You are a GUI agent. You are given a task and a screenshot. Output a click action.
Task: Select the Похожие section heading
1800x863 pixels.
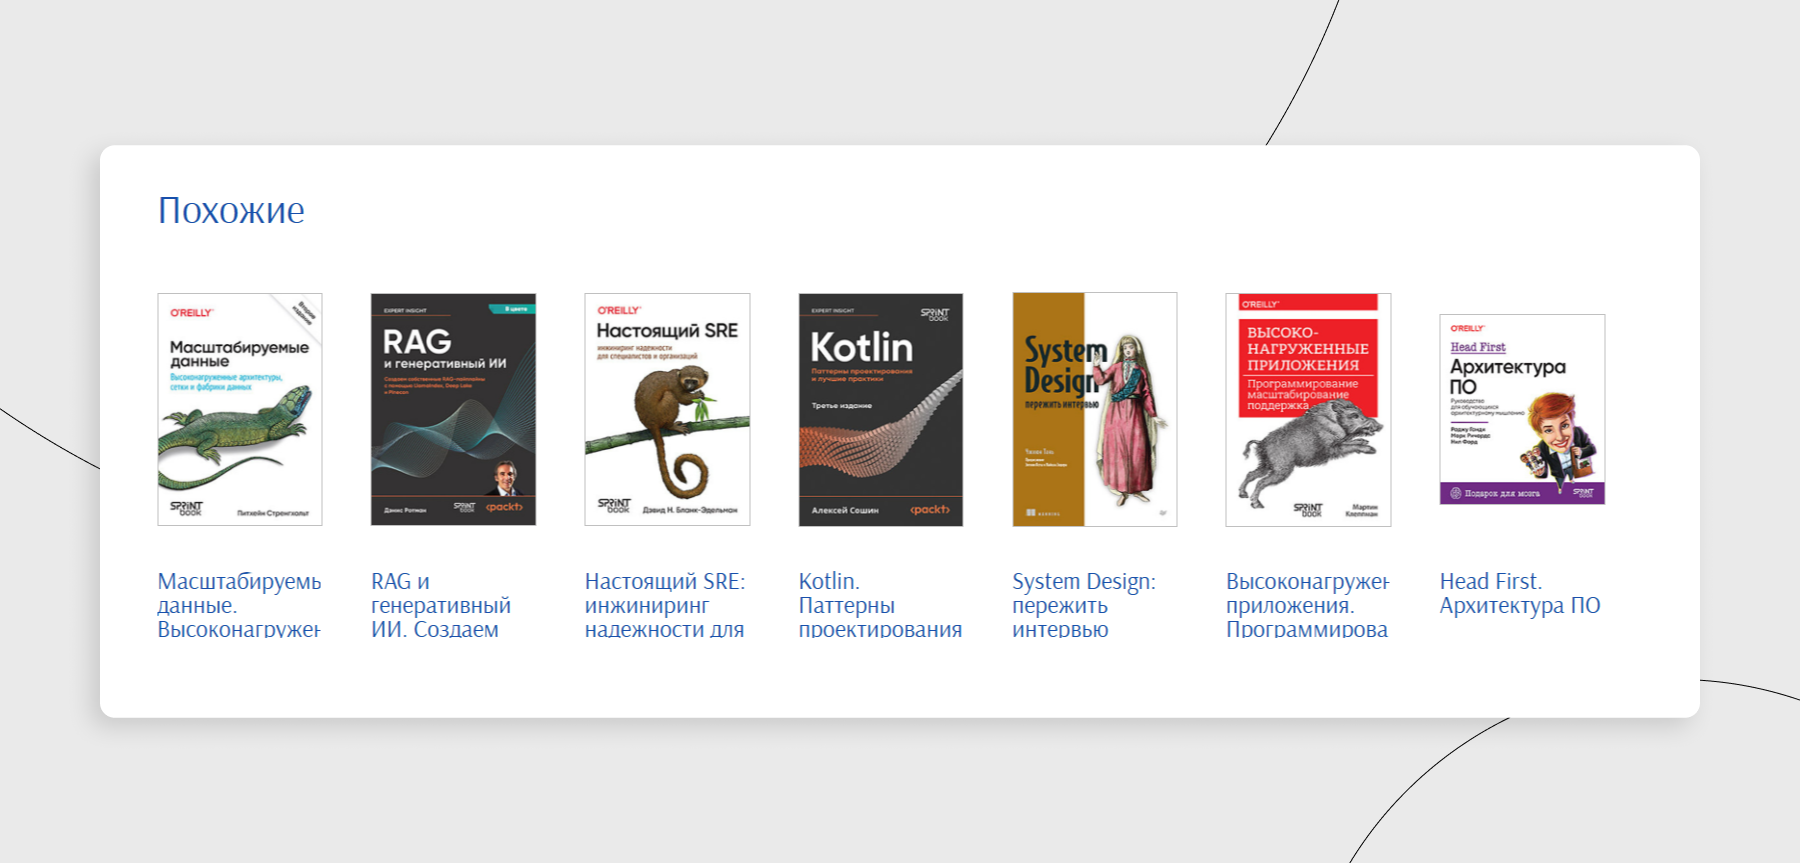point(231,210)
